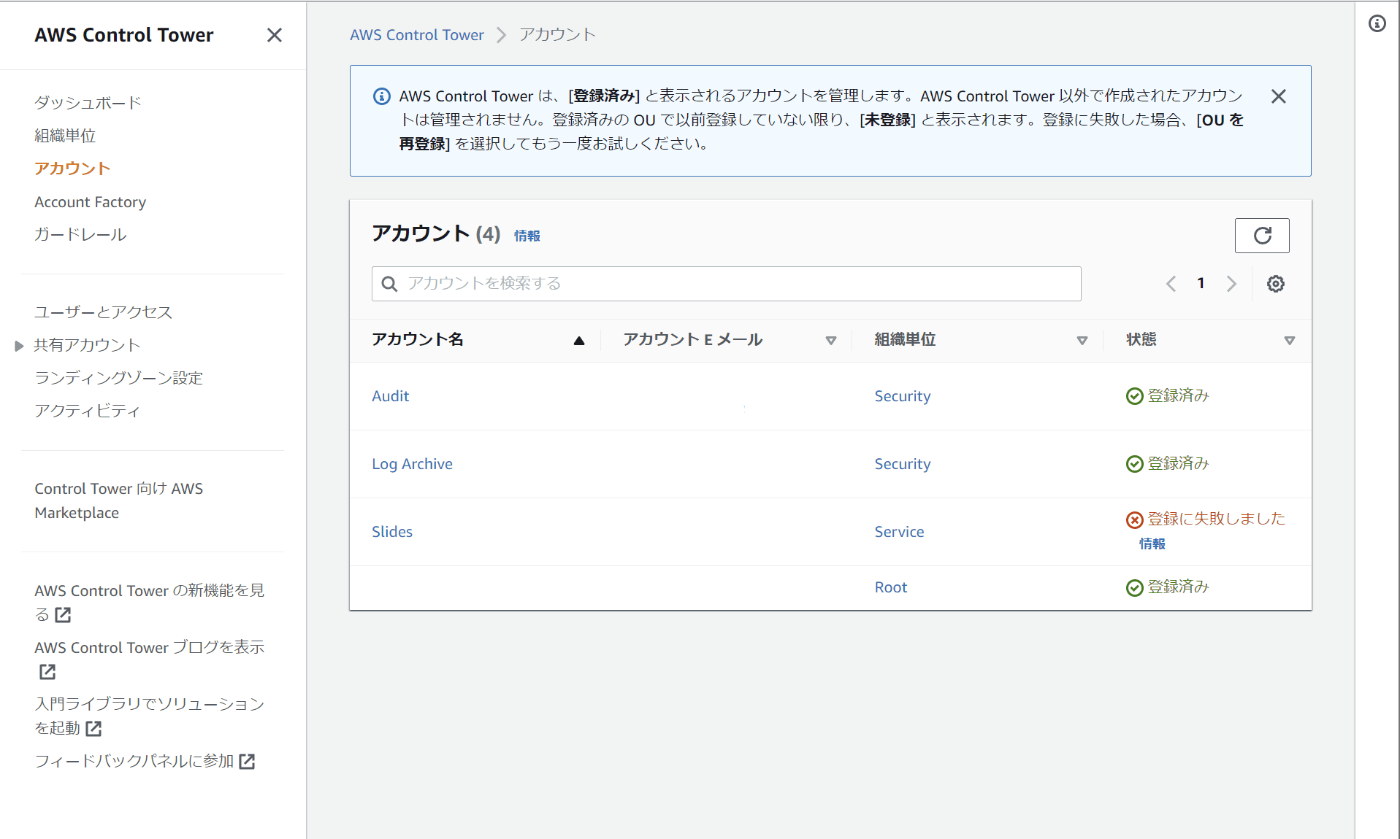Open the Root OU link

[891, 587]
